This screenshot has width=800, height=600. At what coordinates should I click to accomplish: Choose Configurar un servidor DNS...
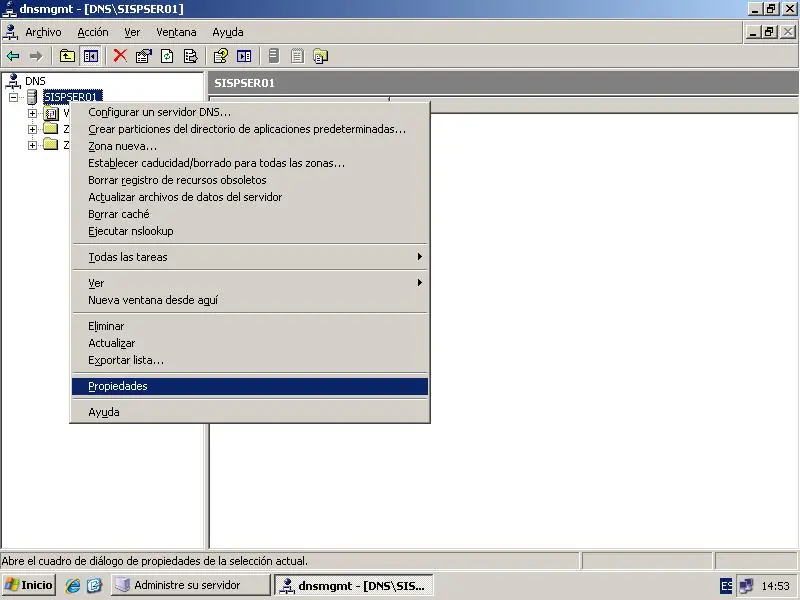click(x=250, y=112)
